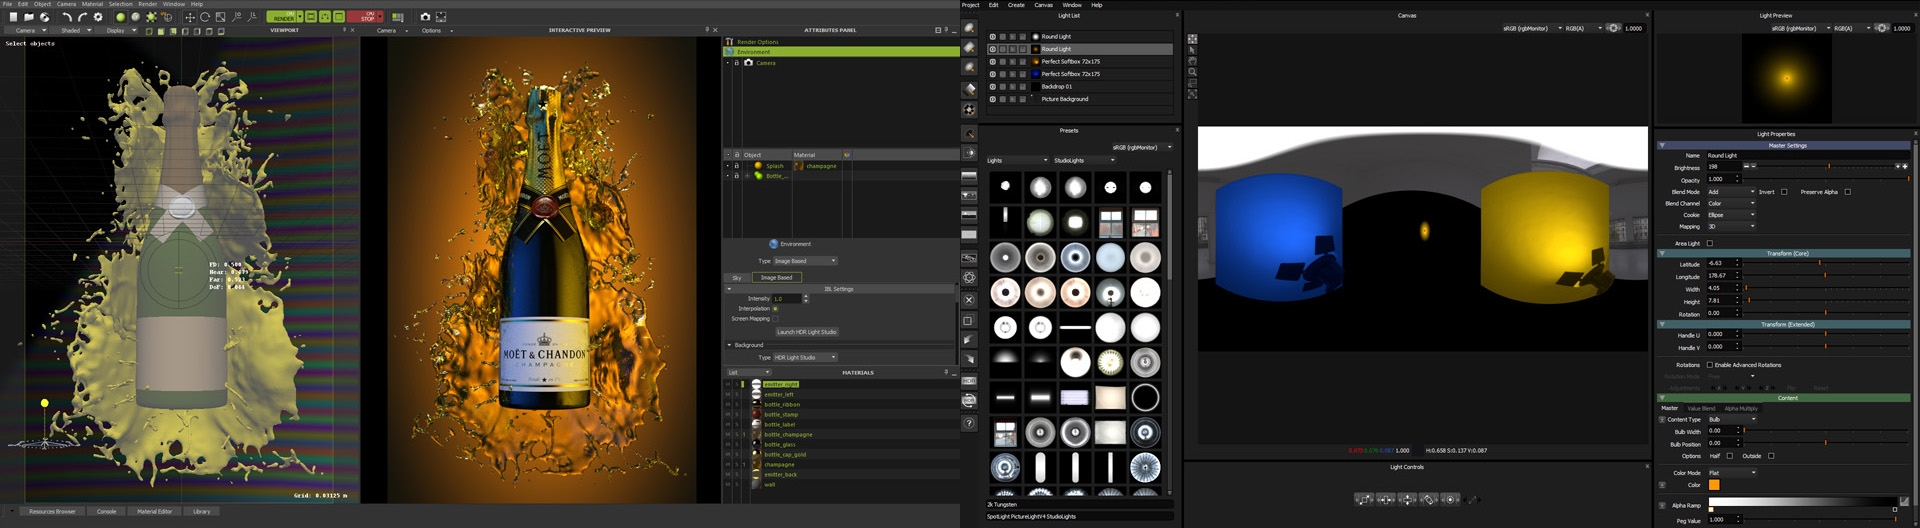Click the region render frame icon

441,17
